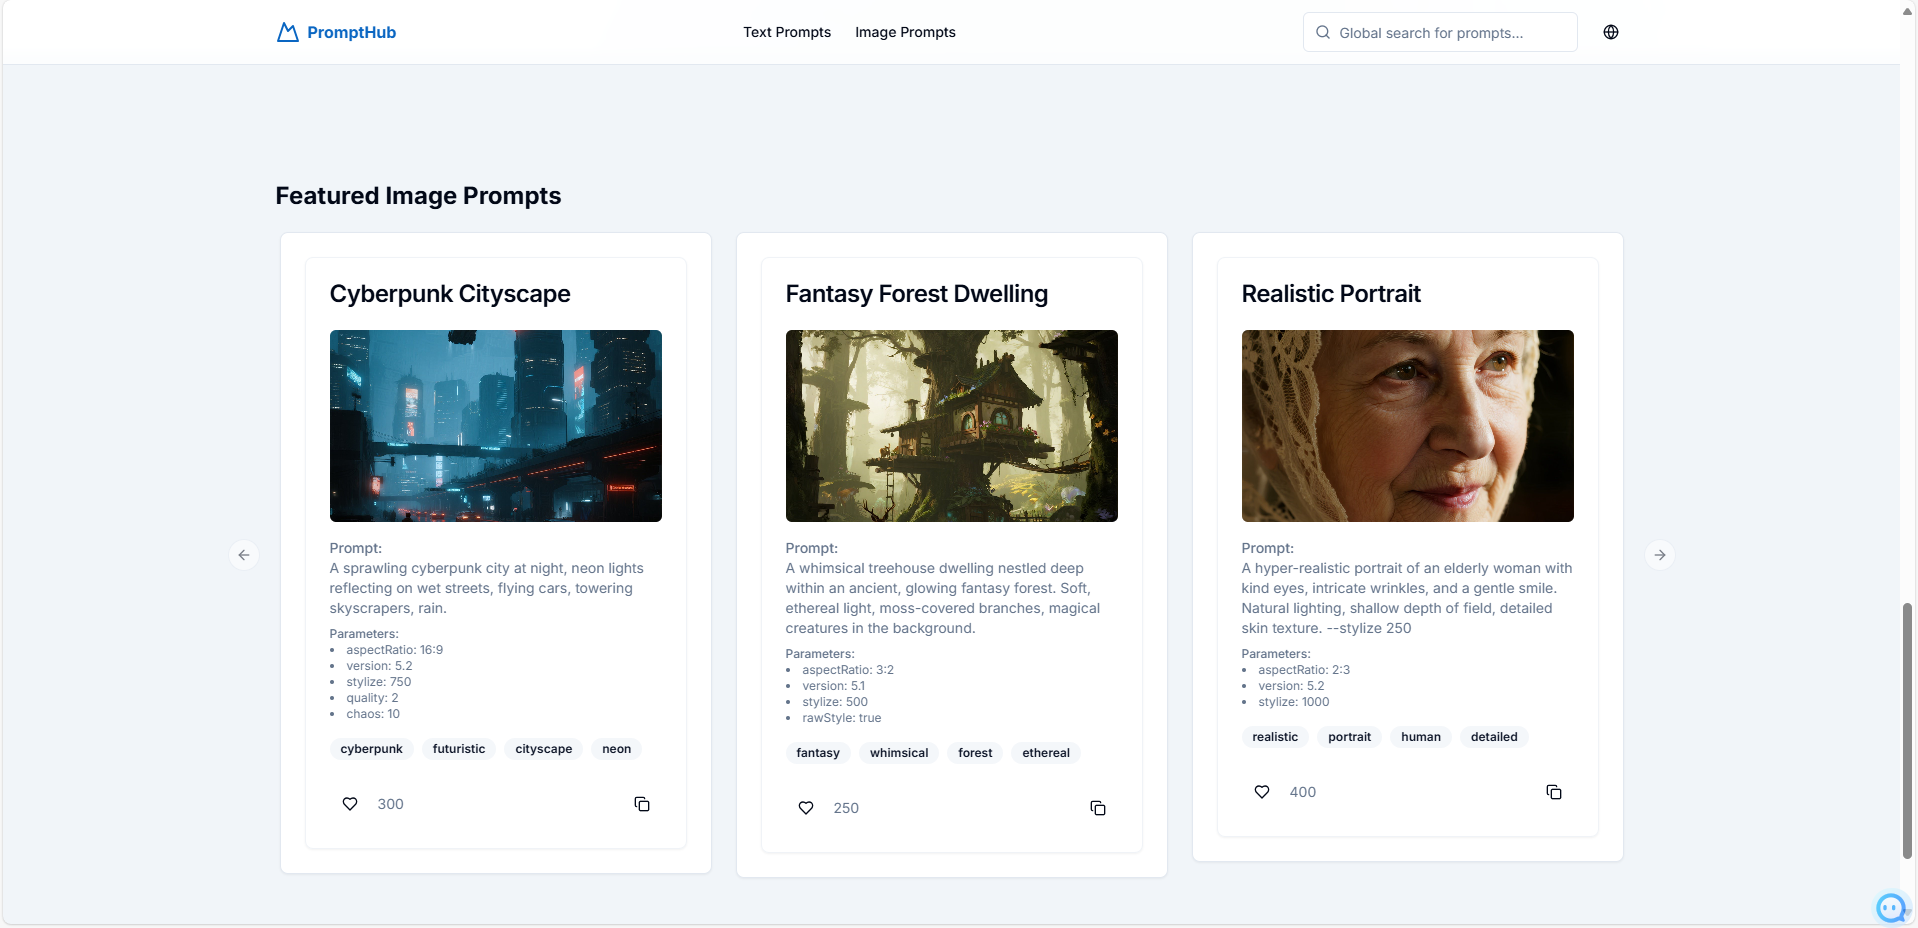Advance carousel with right arrow
The width and height of the screenshot is (1918, 928).
pos(1660,555)
